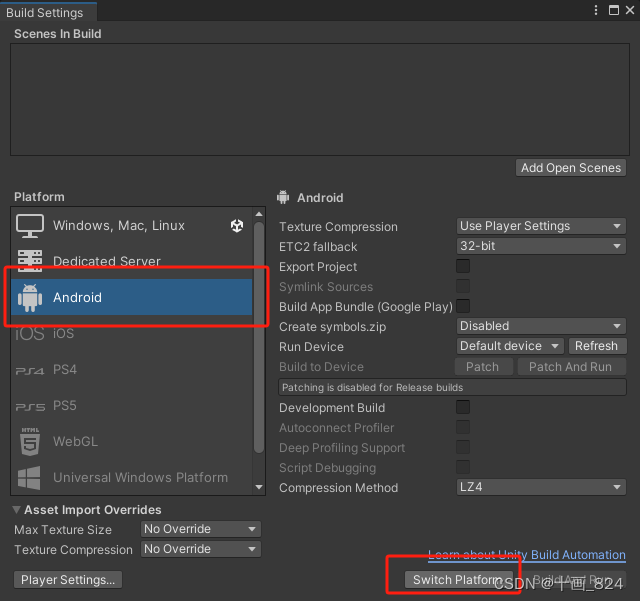Open the Learn about Unity Build Automation link

pyautogui.click(x=527, y=555)
